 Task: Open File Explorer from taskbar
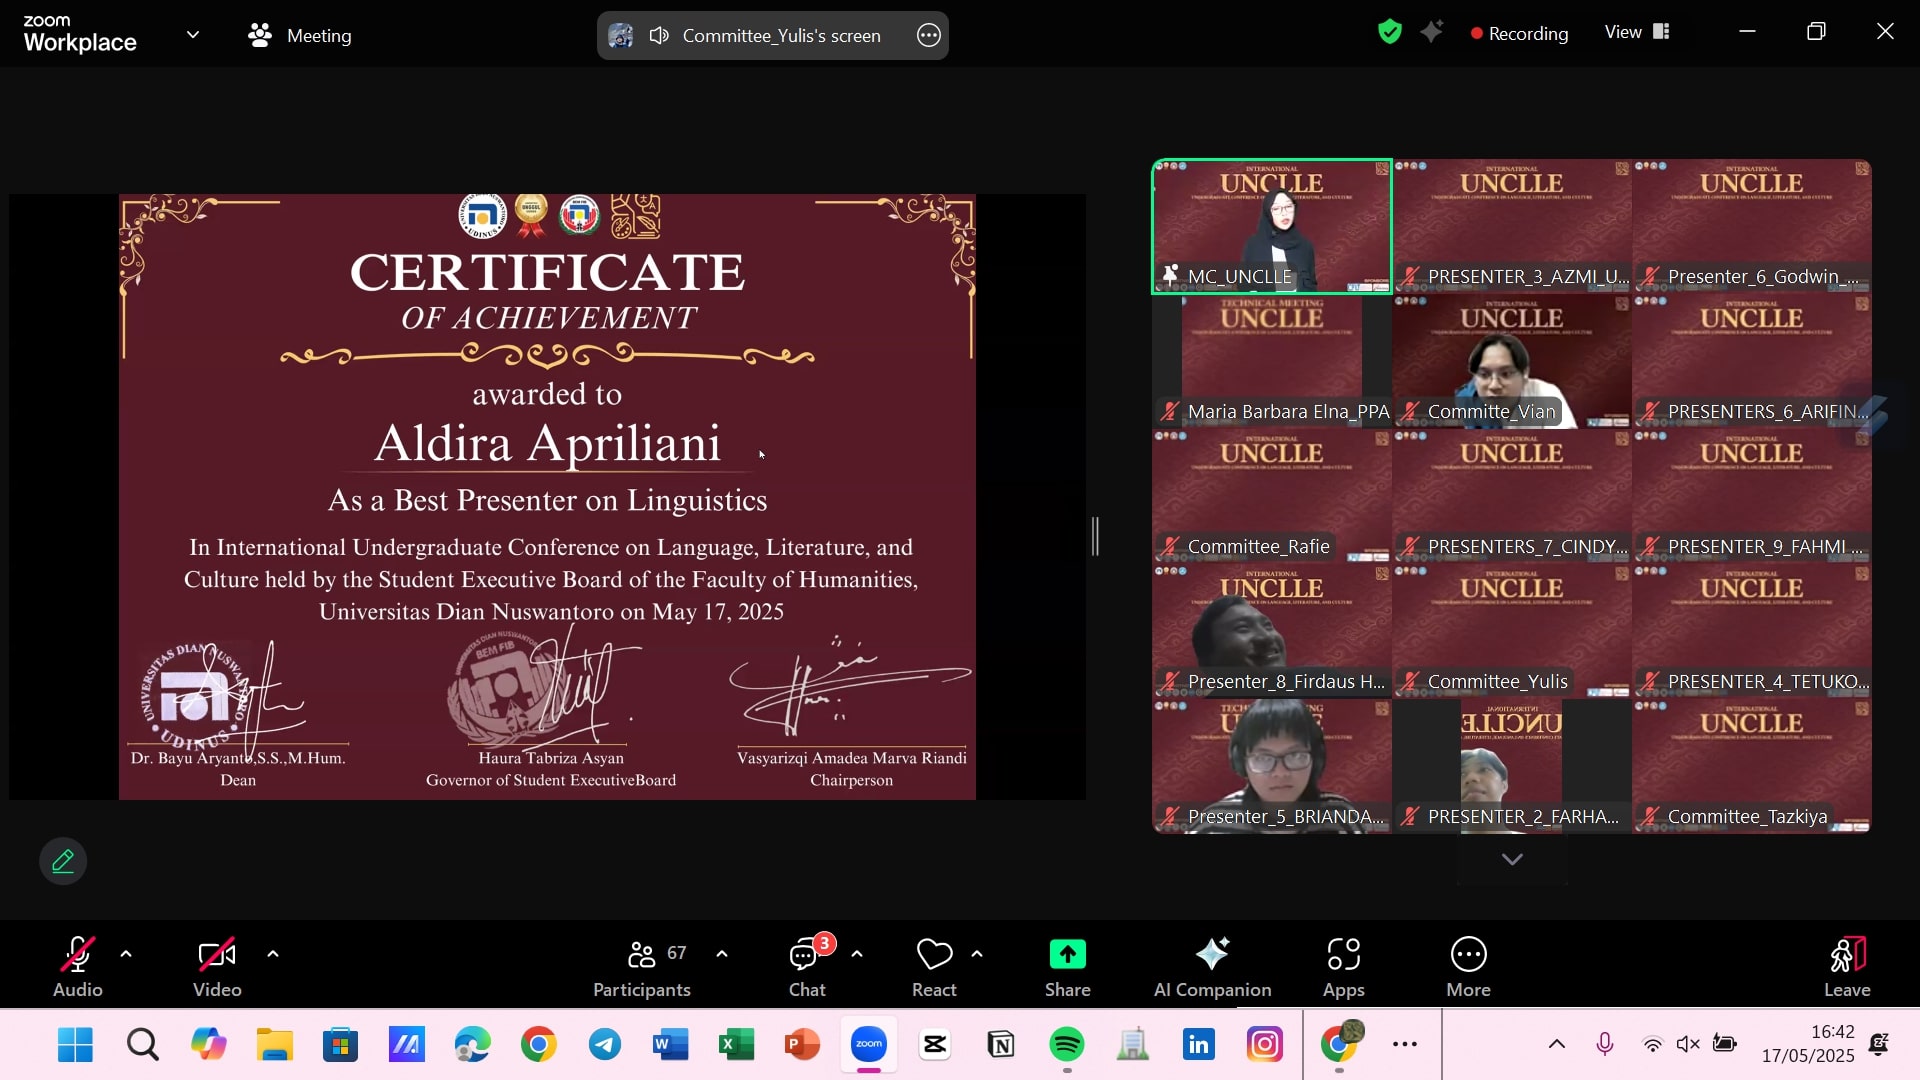(x=274, y=1045)
